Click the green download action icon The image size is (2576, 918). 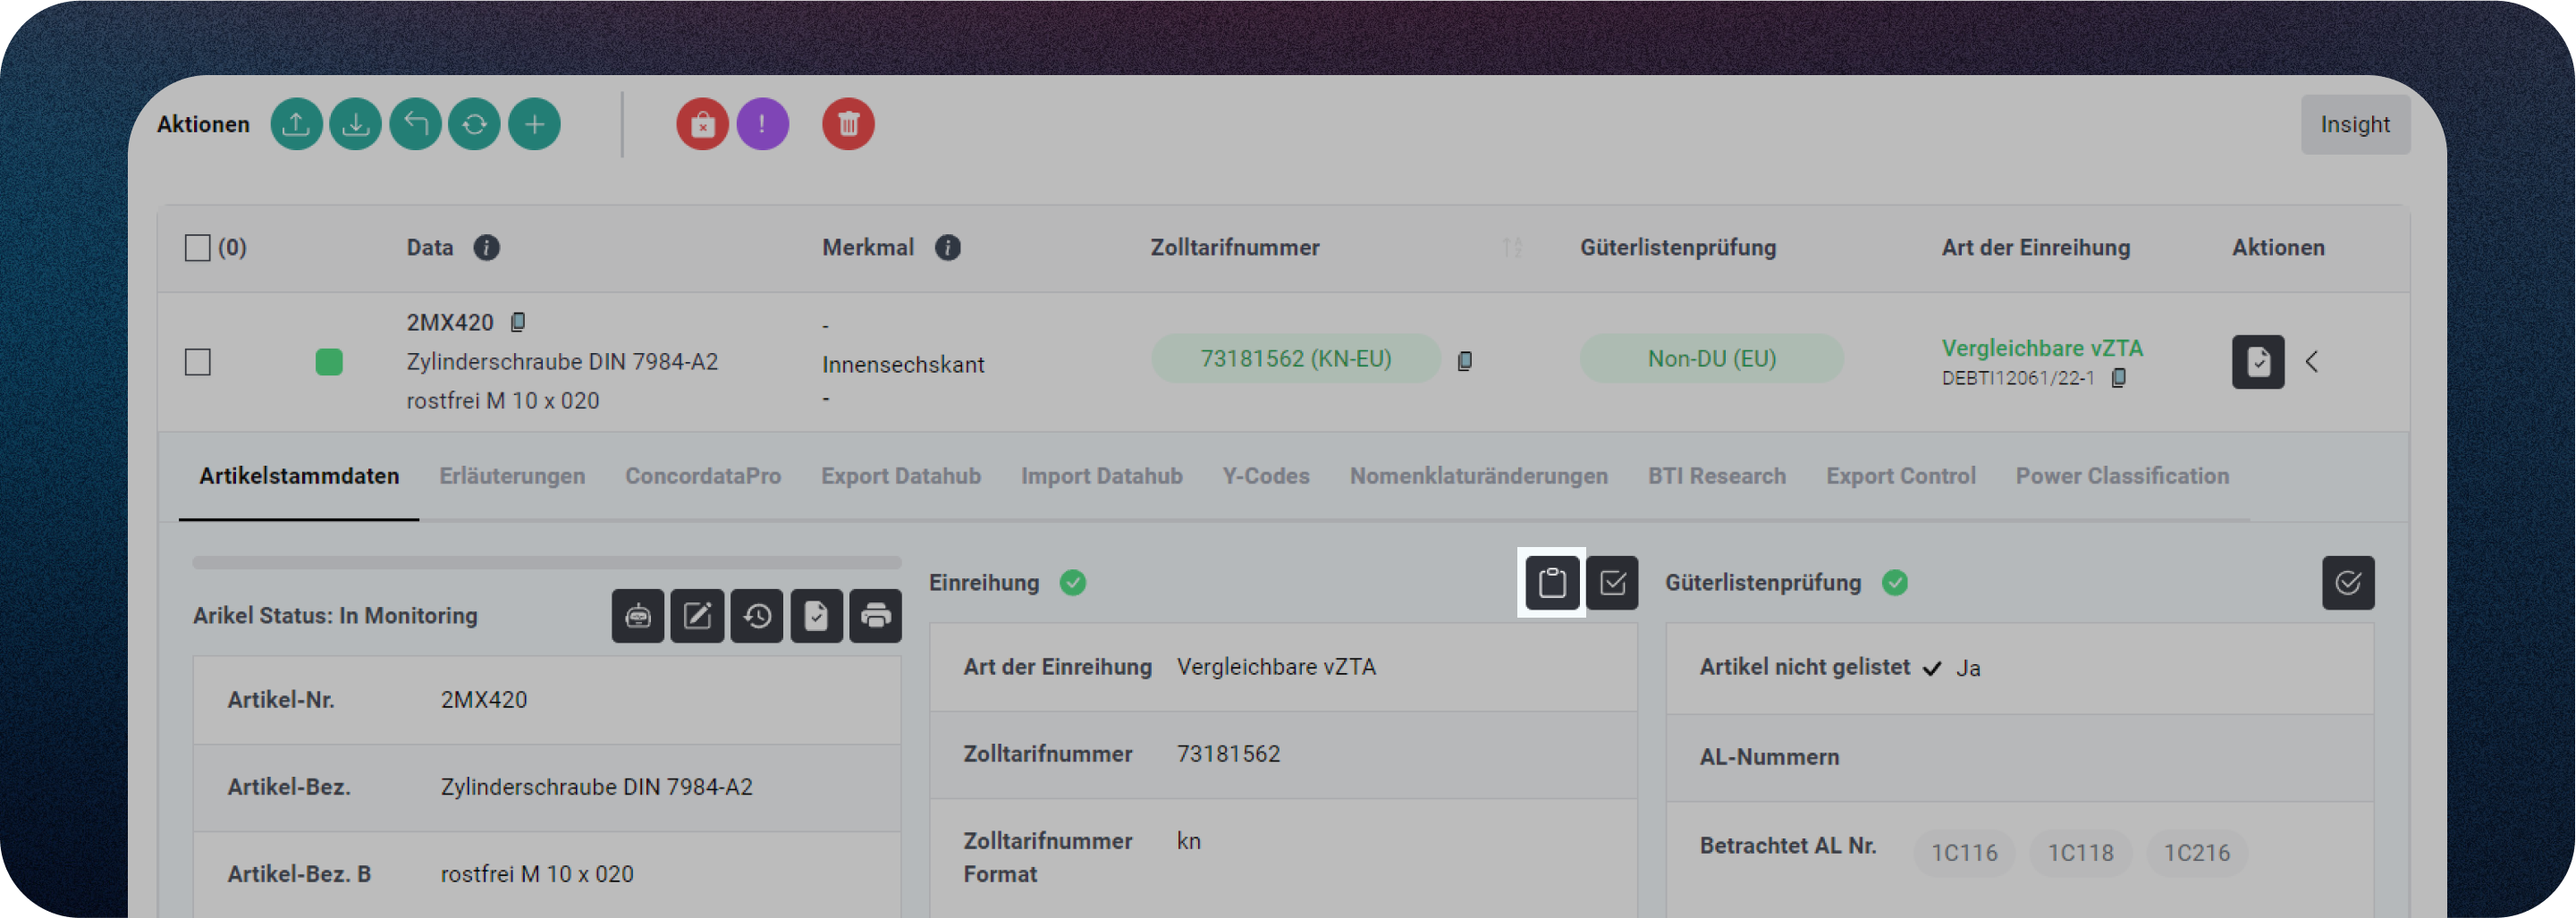356,124
